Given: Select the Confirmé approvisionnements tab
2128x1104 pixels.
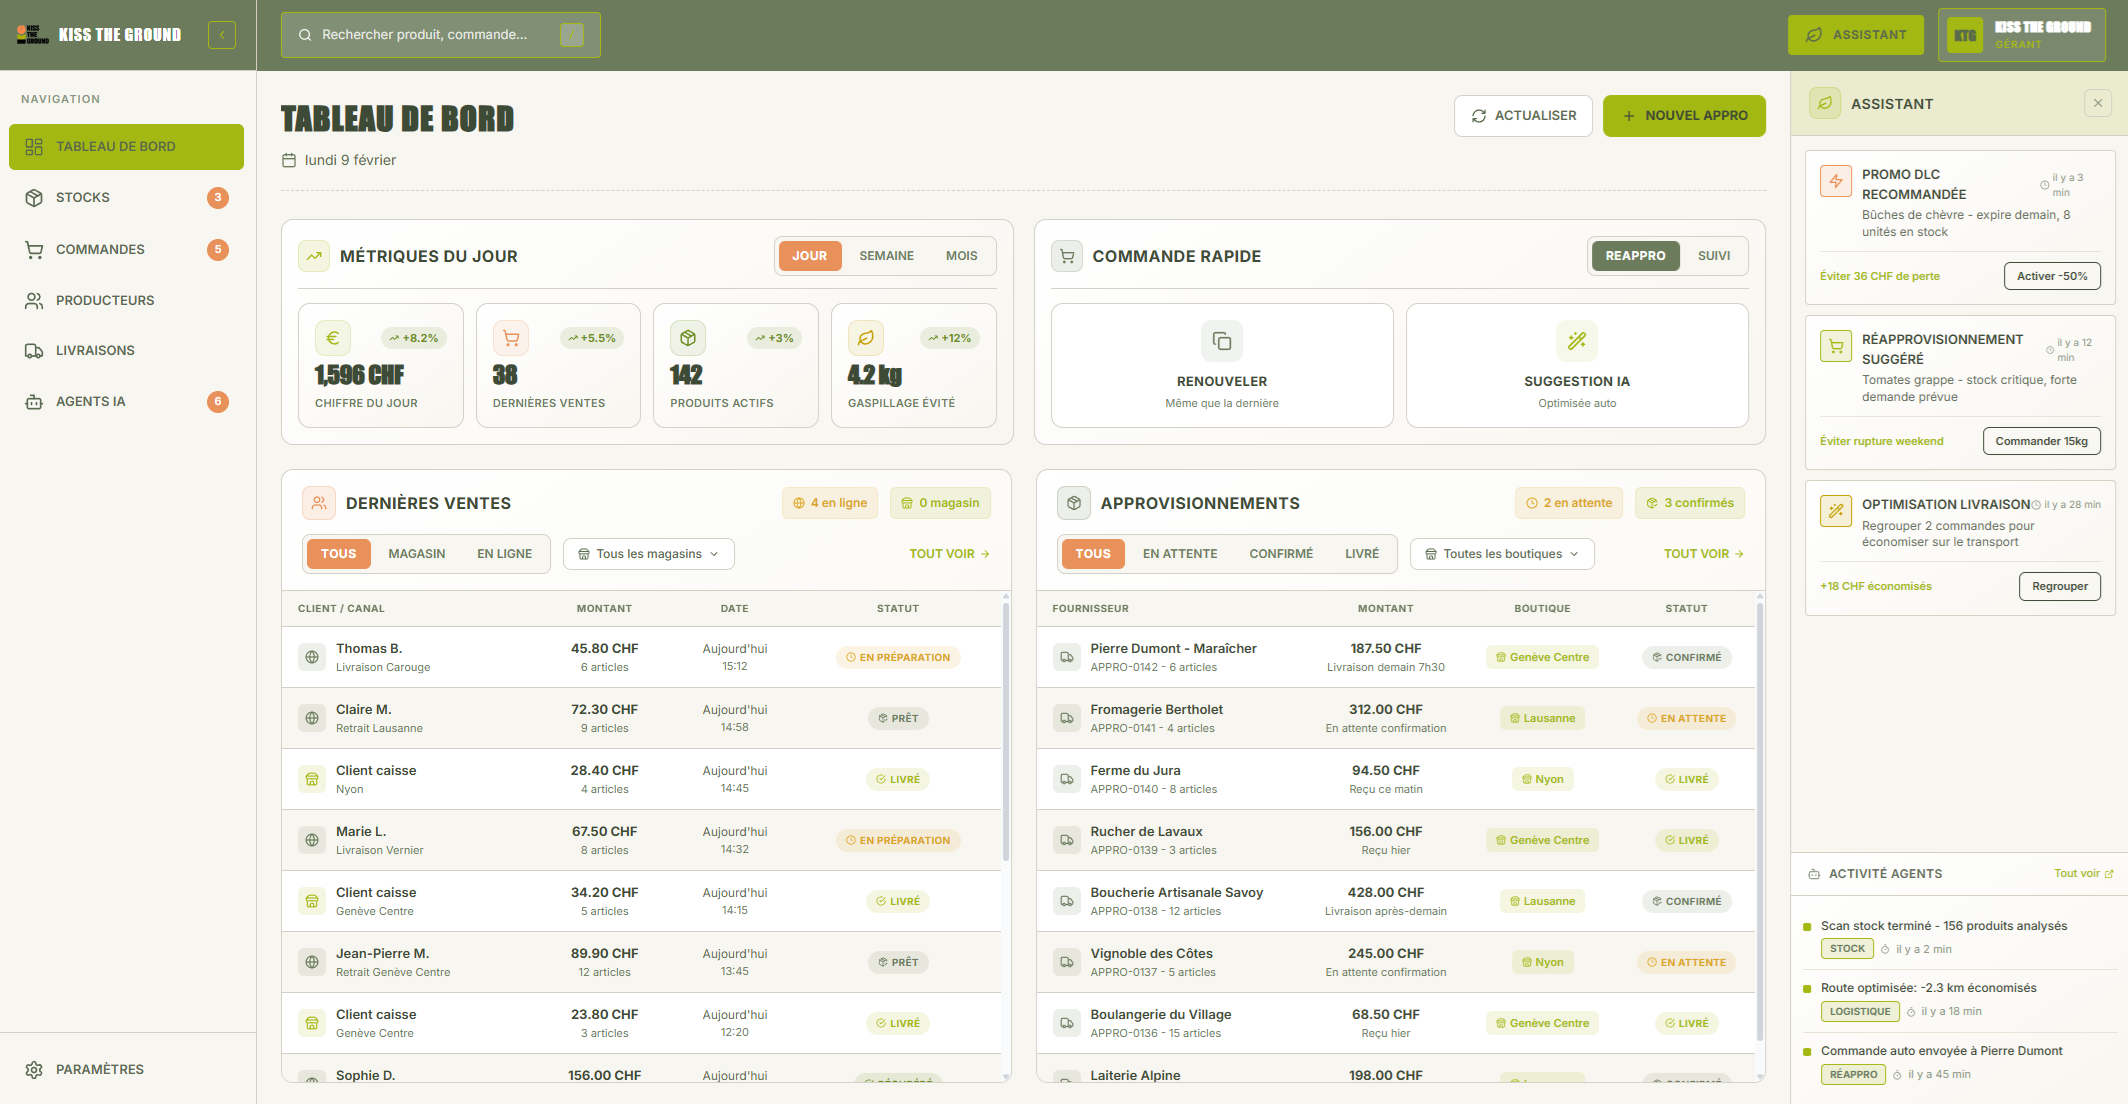Looking at the screenshot, I should coord(1280,554).
